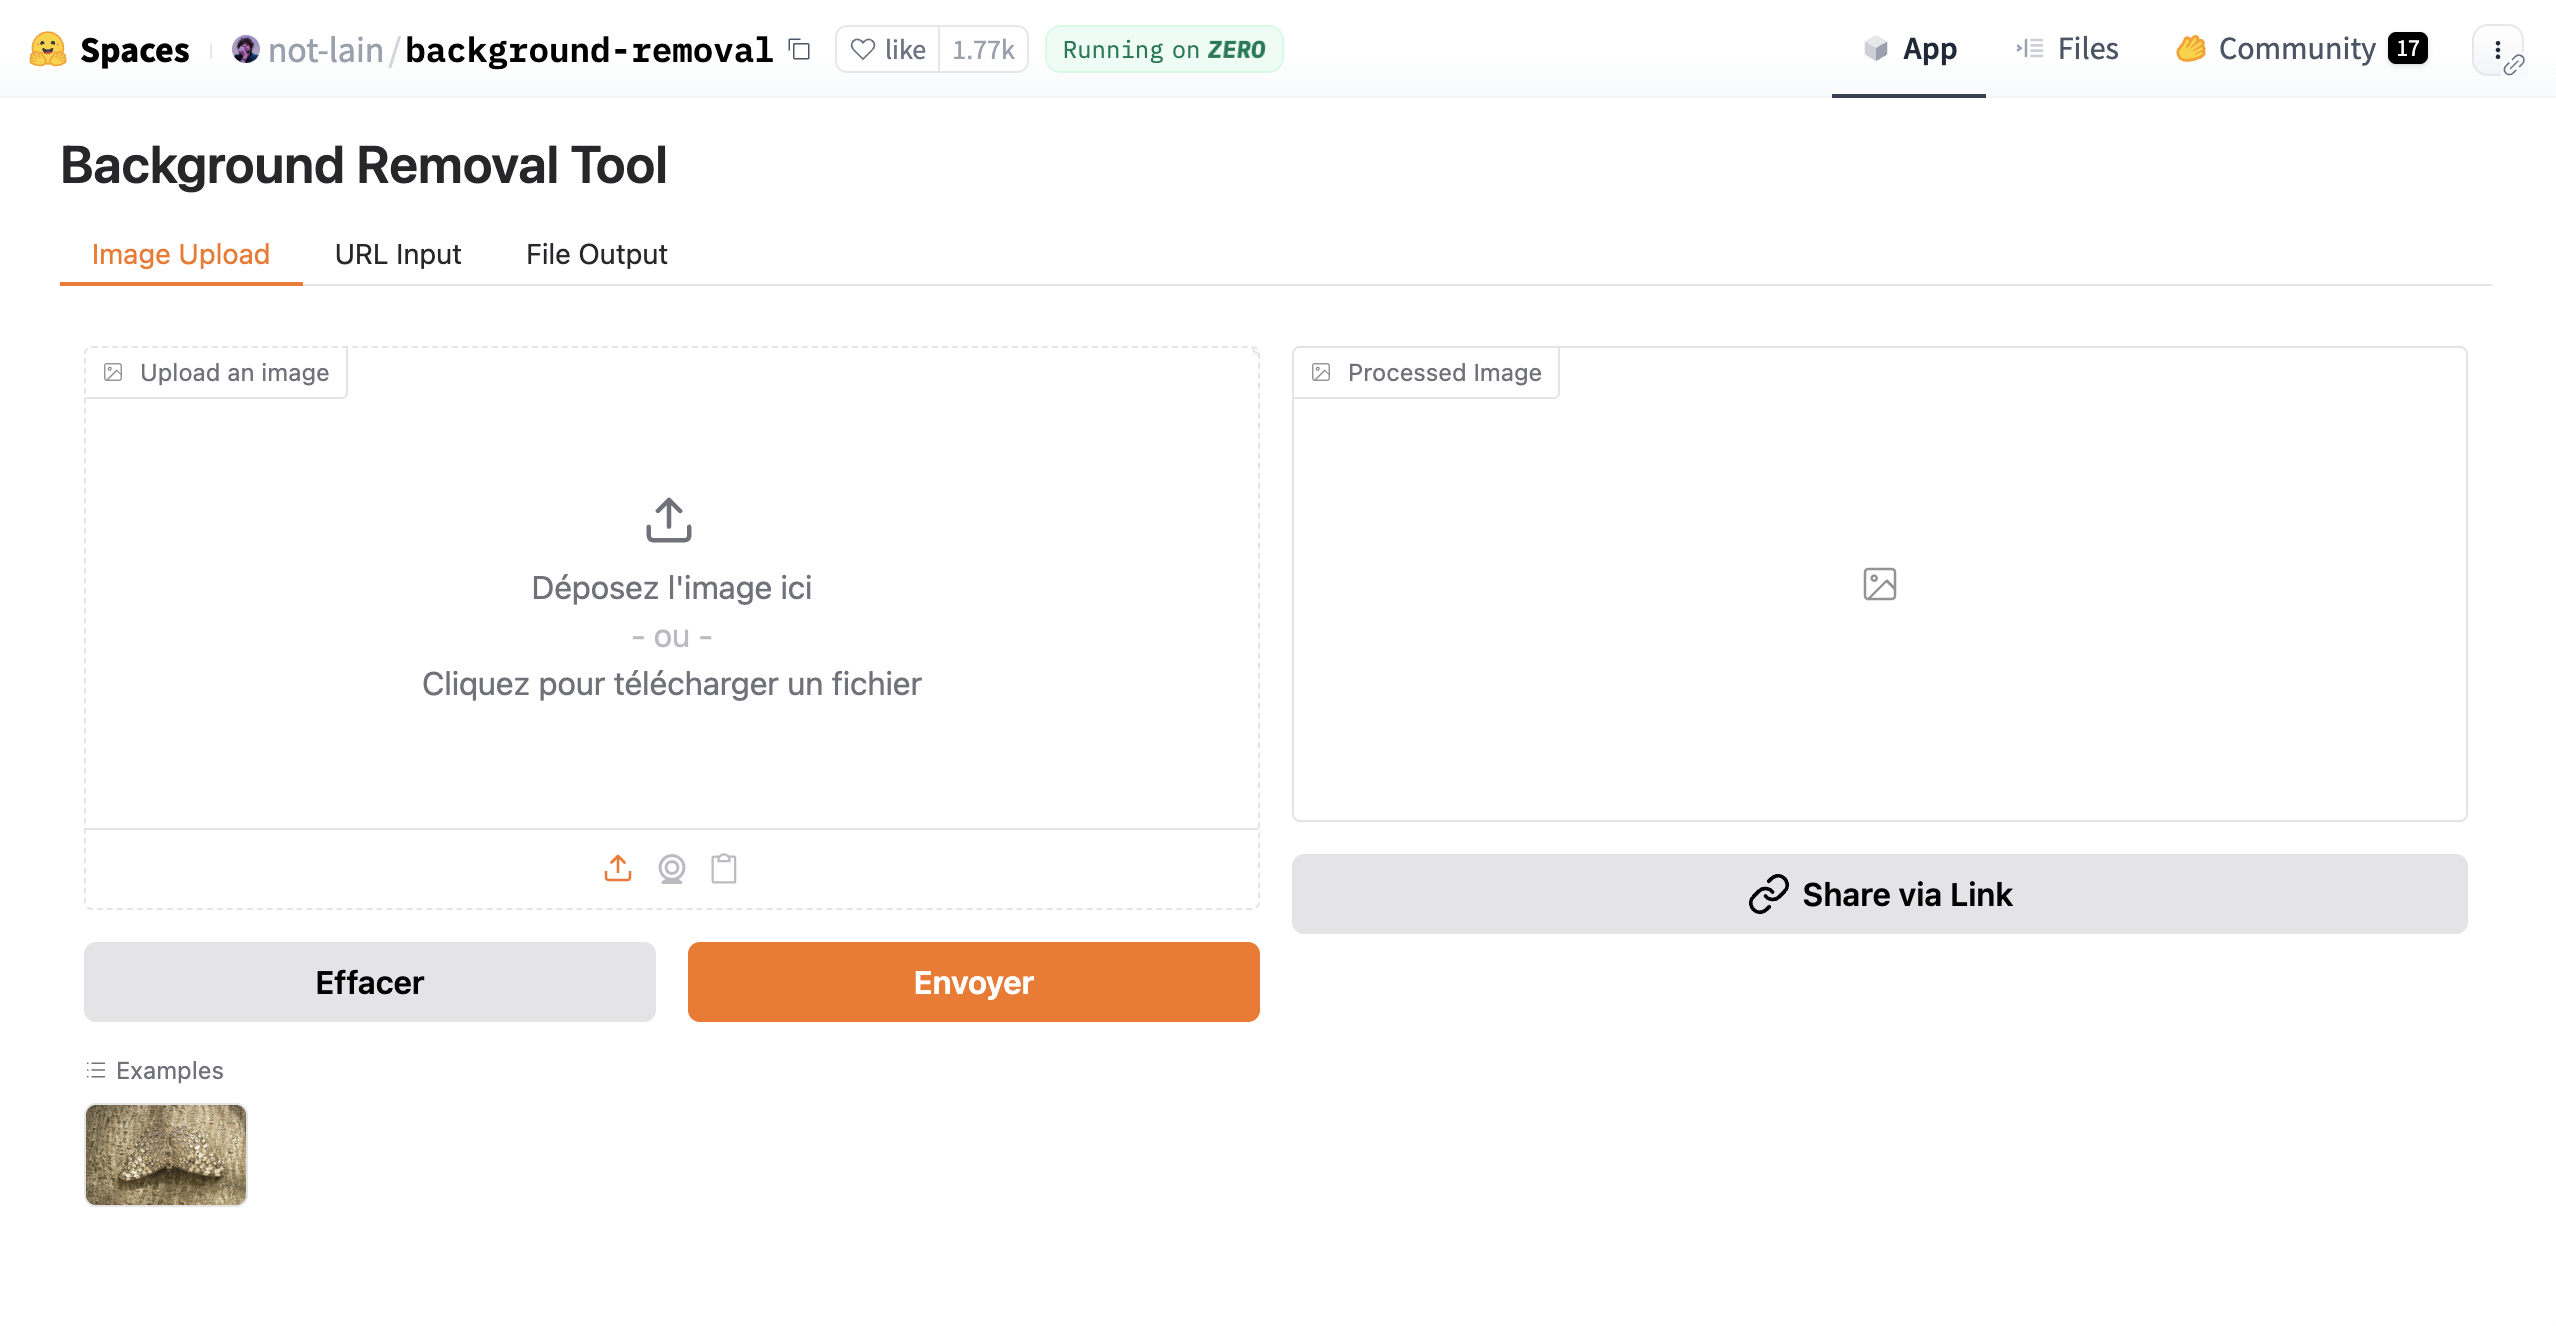The image size is (2556, 1326).
Task: Open the Files section
Action: pos(2067,48)
